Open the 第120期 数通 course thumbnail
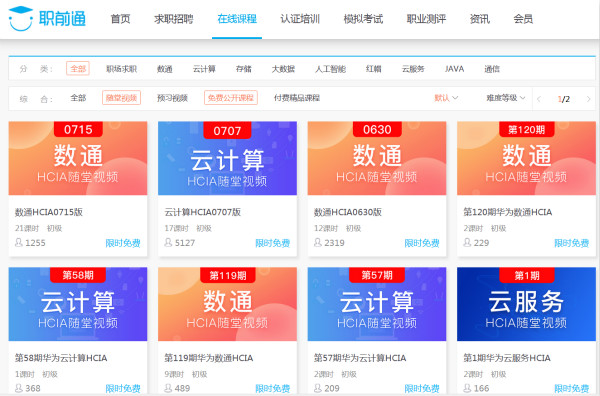This screenshot has height=396, width=600. click(527, 158)
